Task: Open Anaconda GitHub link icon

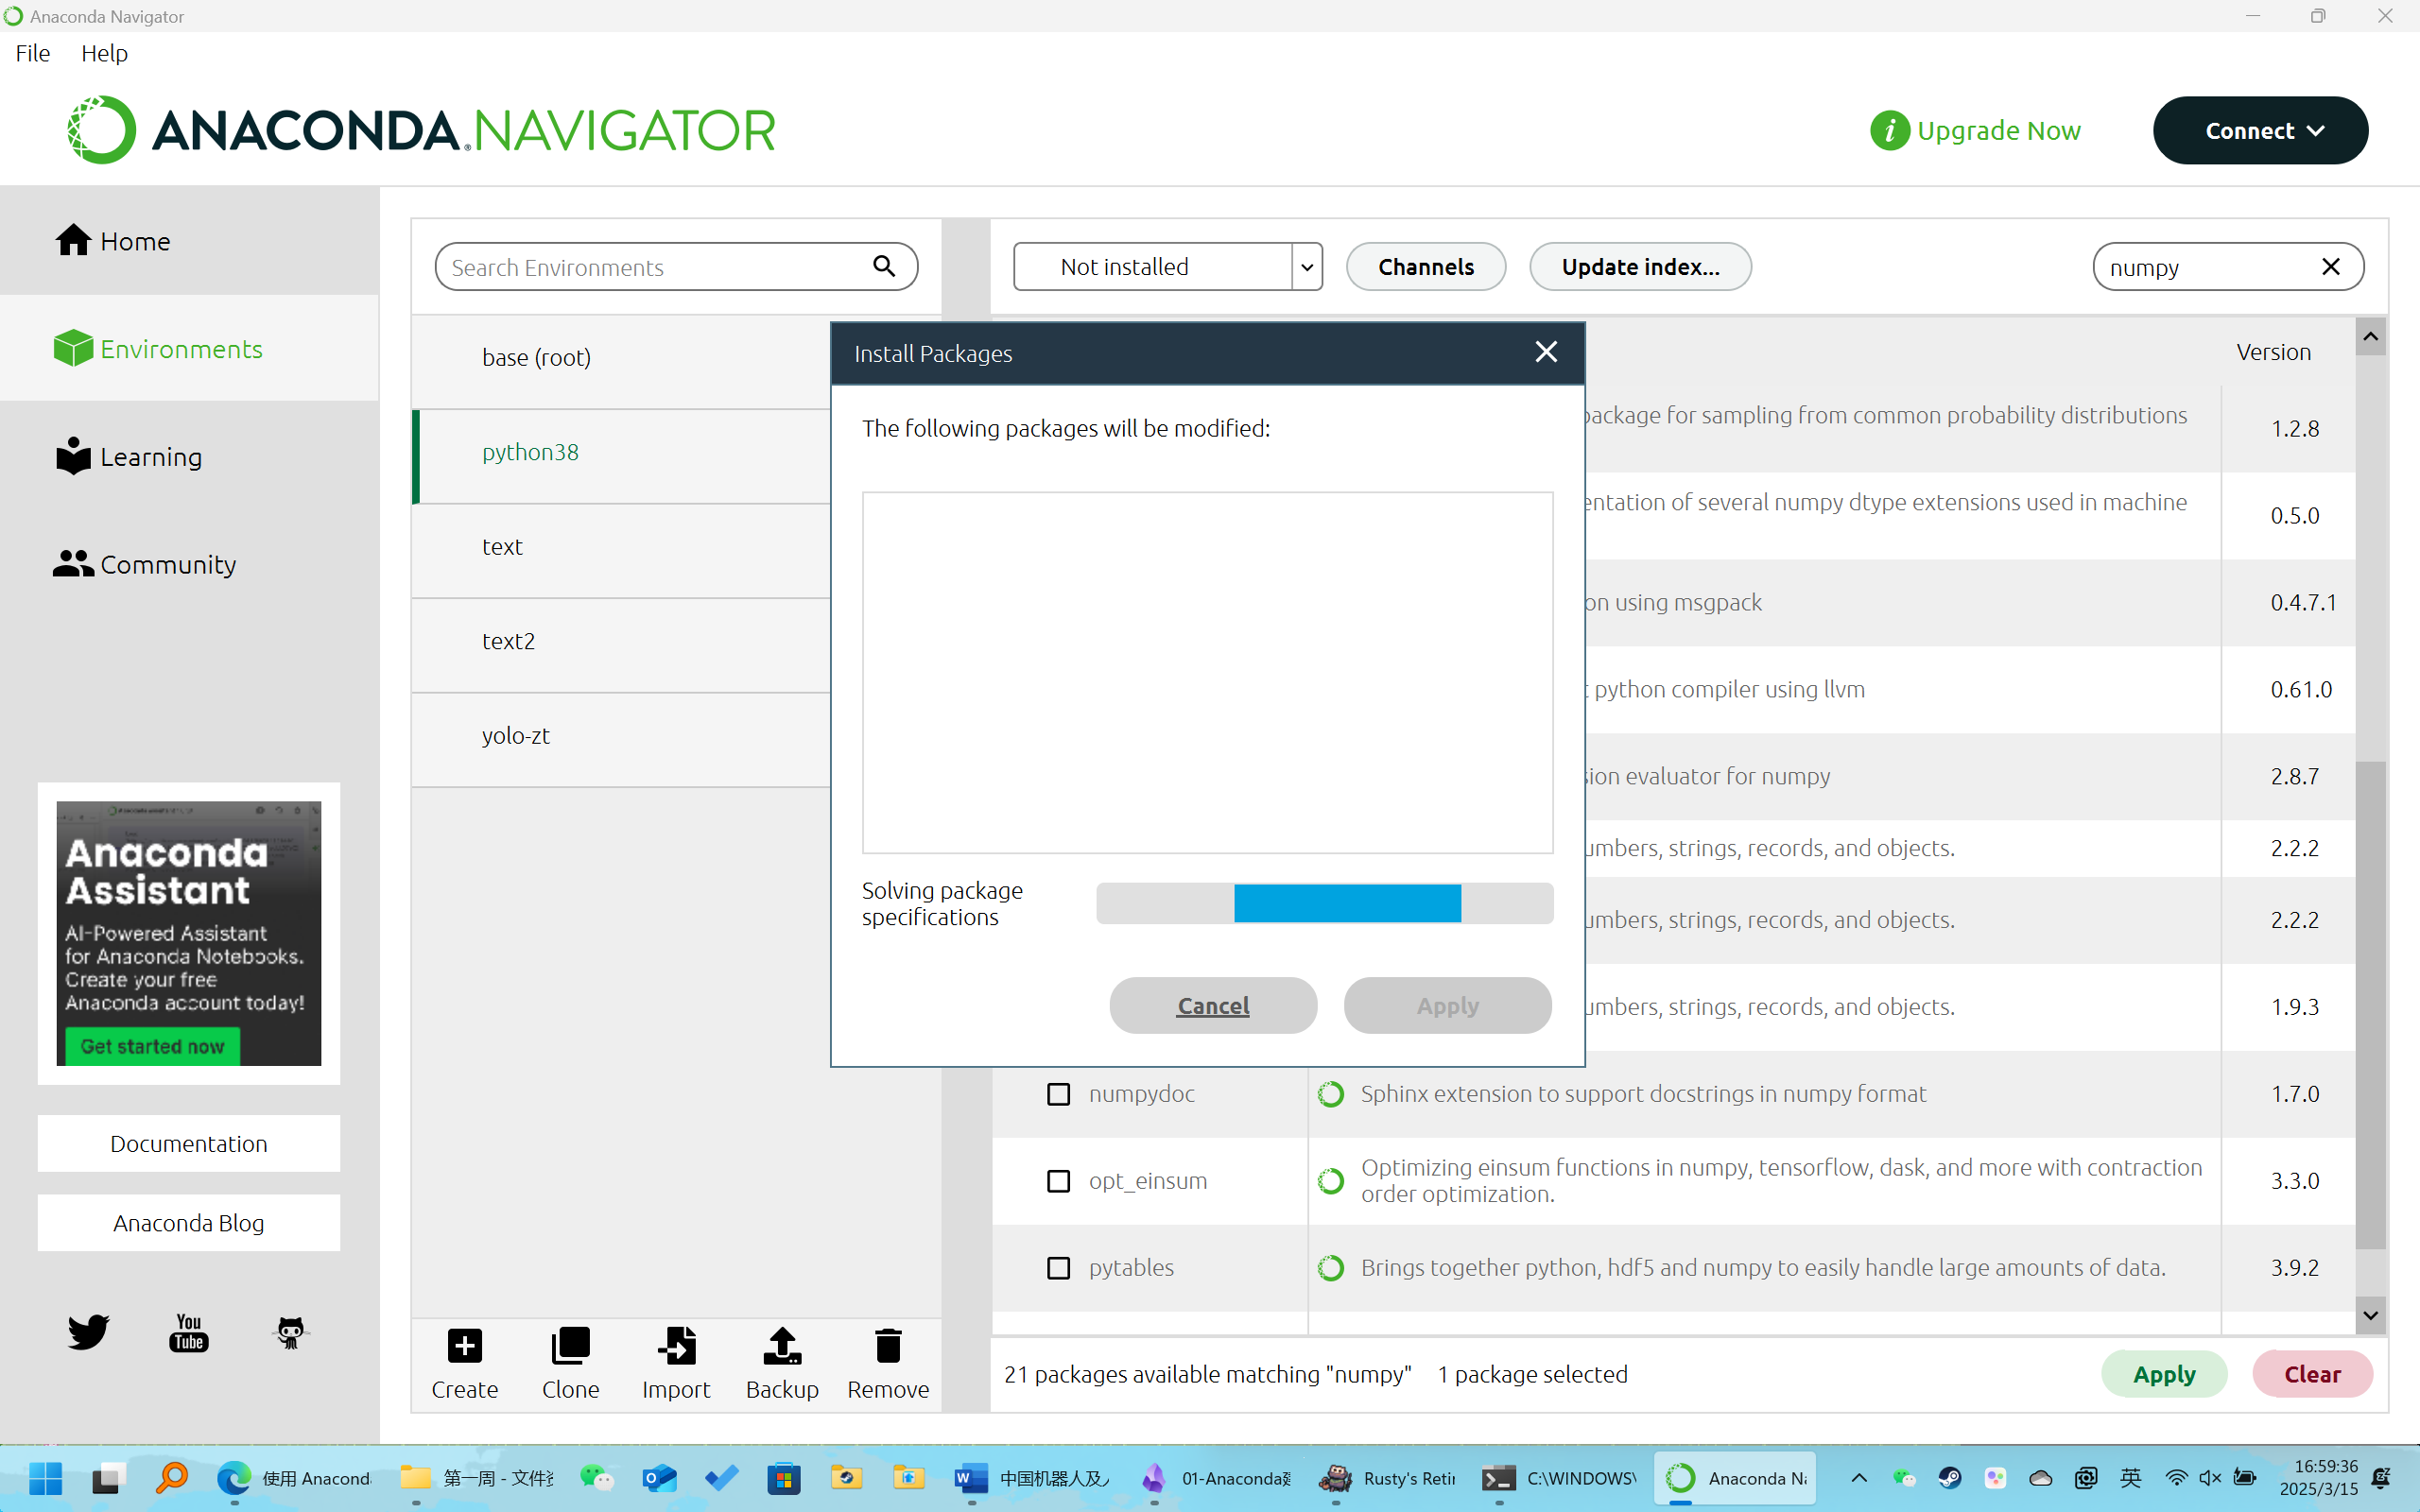Action: pos(290,1332)
